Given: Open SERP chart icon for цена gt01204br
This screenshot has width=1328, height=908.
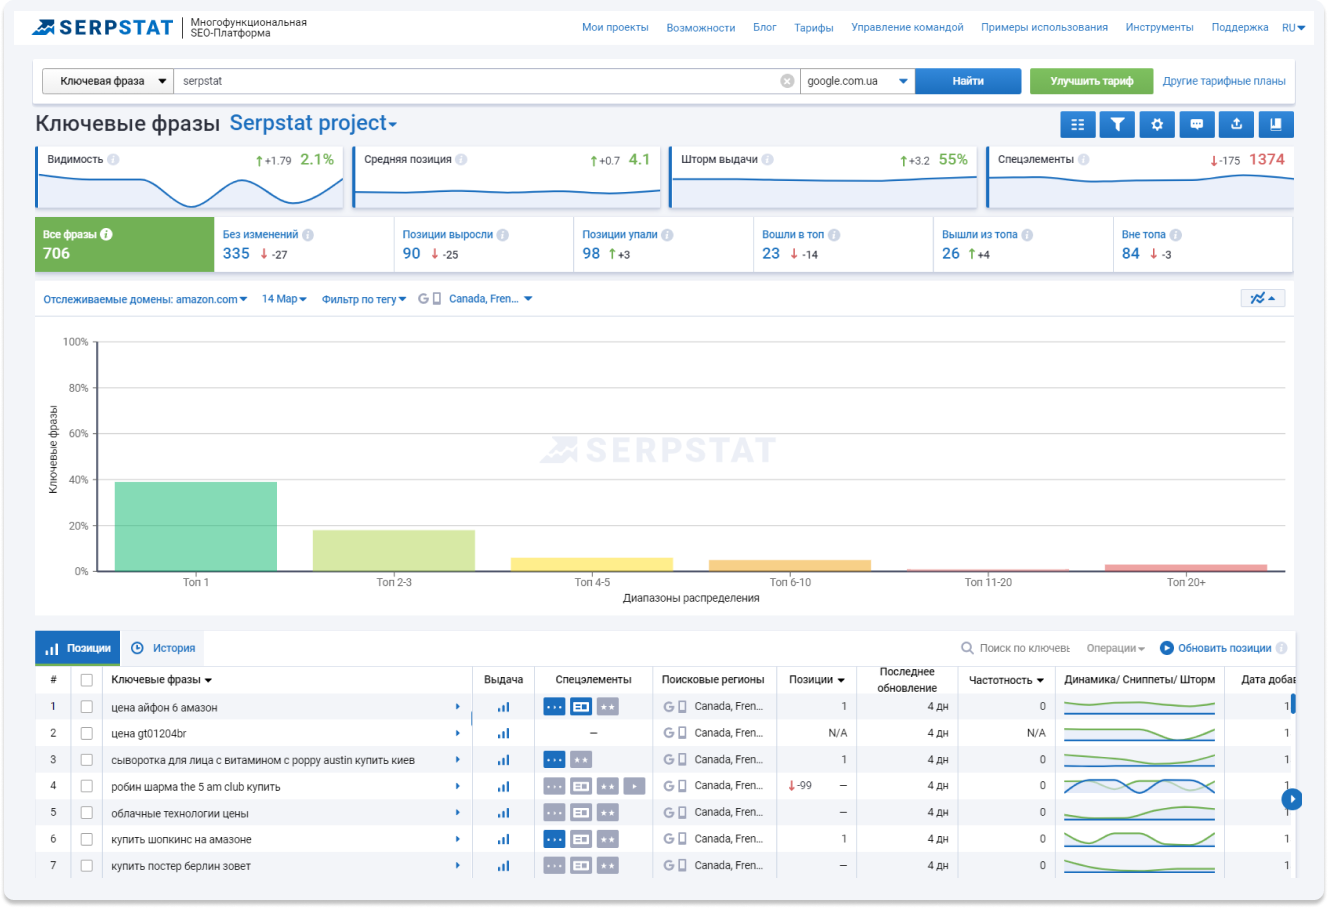Looking at the screenshot, I should pos(503,733).
